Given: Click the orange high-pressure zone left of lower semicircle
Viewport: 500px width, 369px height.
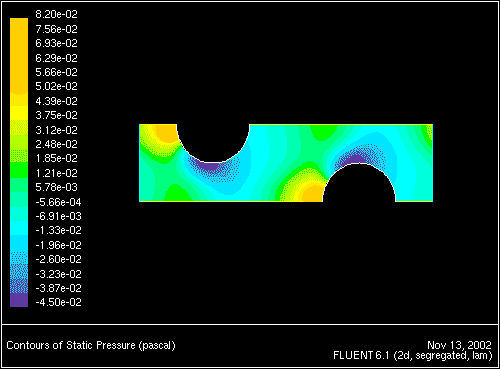Looking at the screenshot, I should (313, 193).
